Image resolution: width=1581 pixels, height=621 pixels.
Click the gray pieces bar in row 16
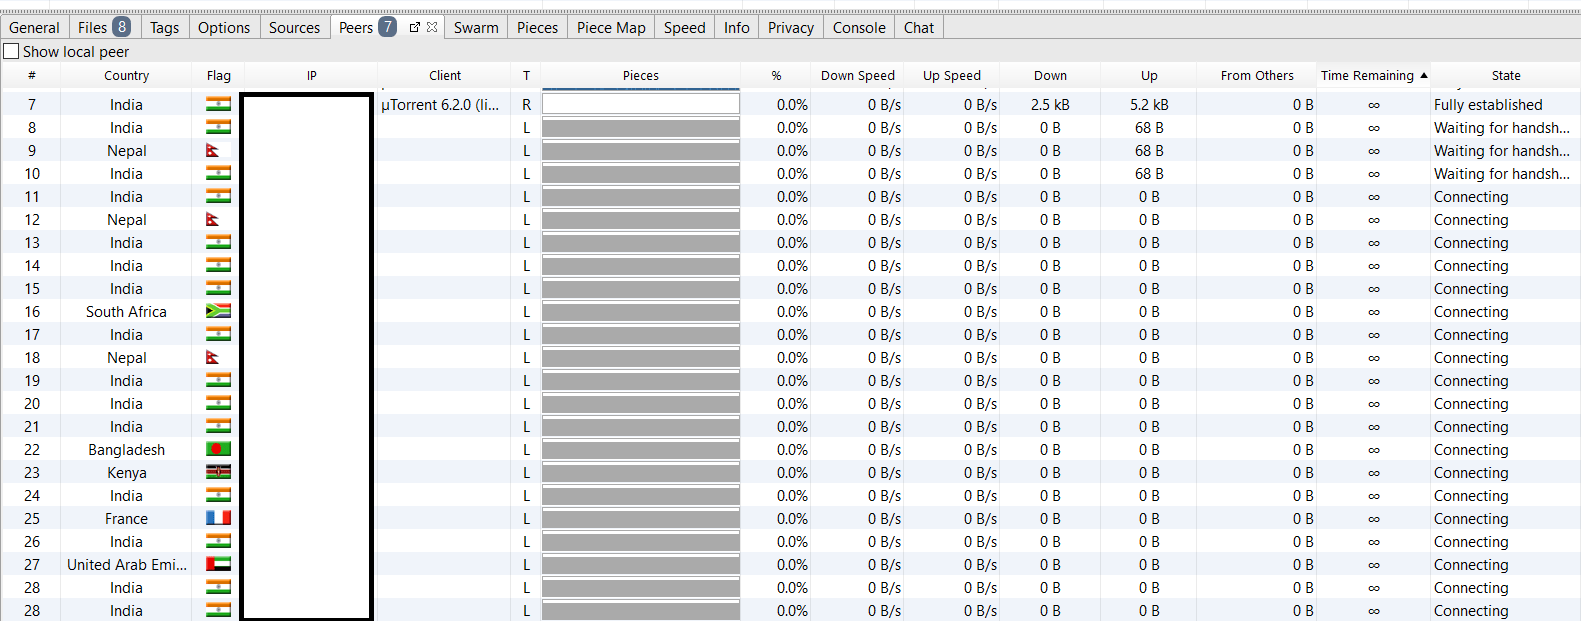click(x=641, y=311)
